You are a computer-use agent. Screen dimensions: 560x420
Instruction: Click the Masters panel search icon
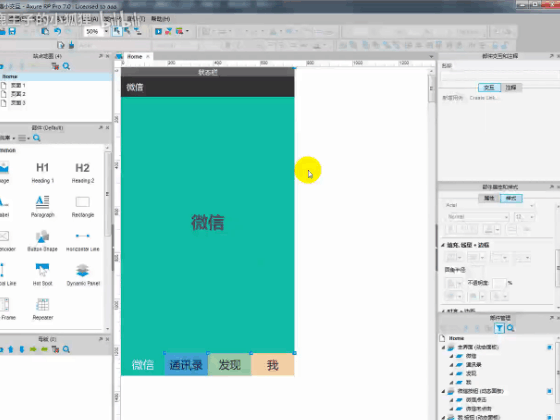(66, 349)
